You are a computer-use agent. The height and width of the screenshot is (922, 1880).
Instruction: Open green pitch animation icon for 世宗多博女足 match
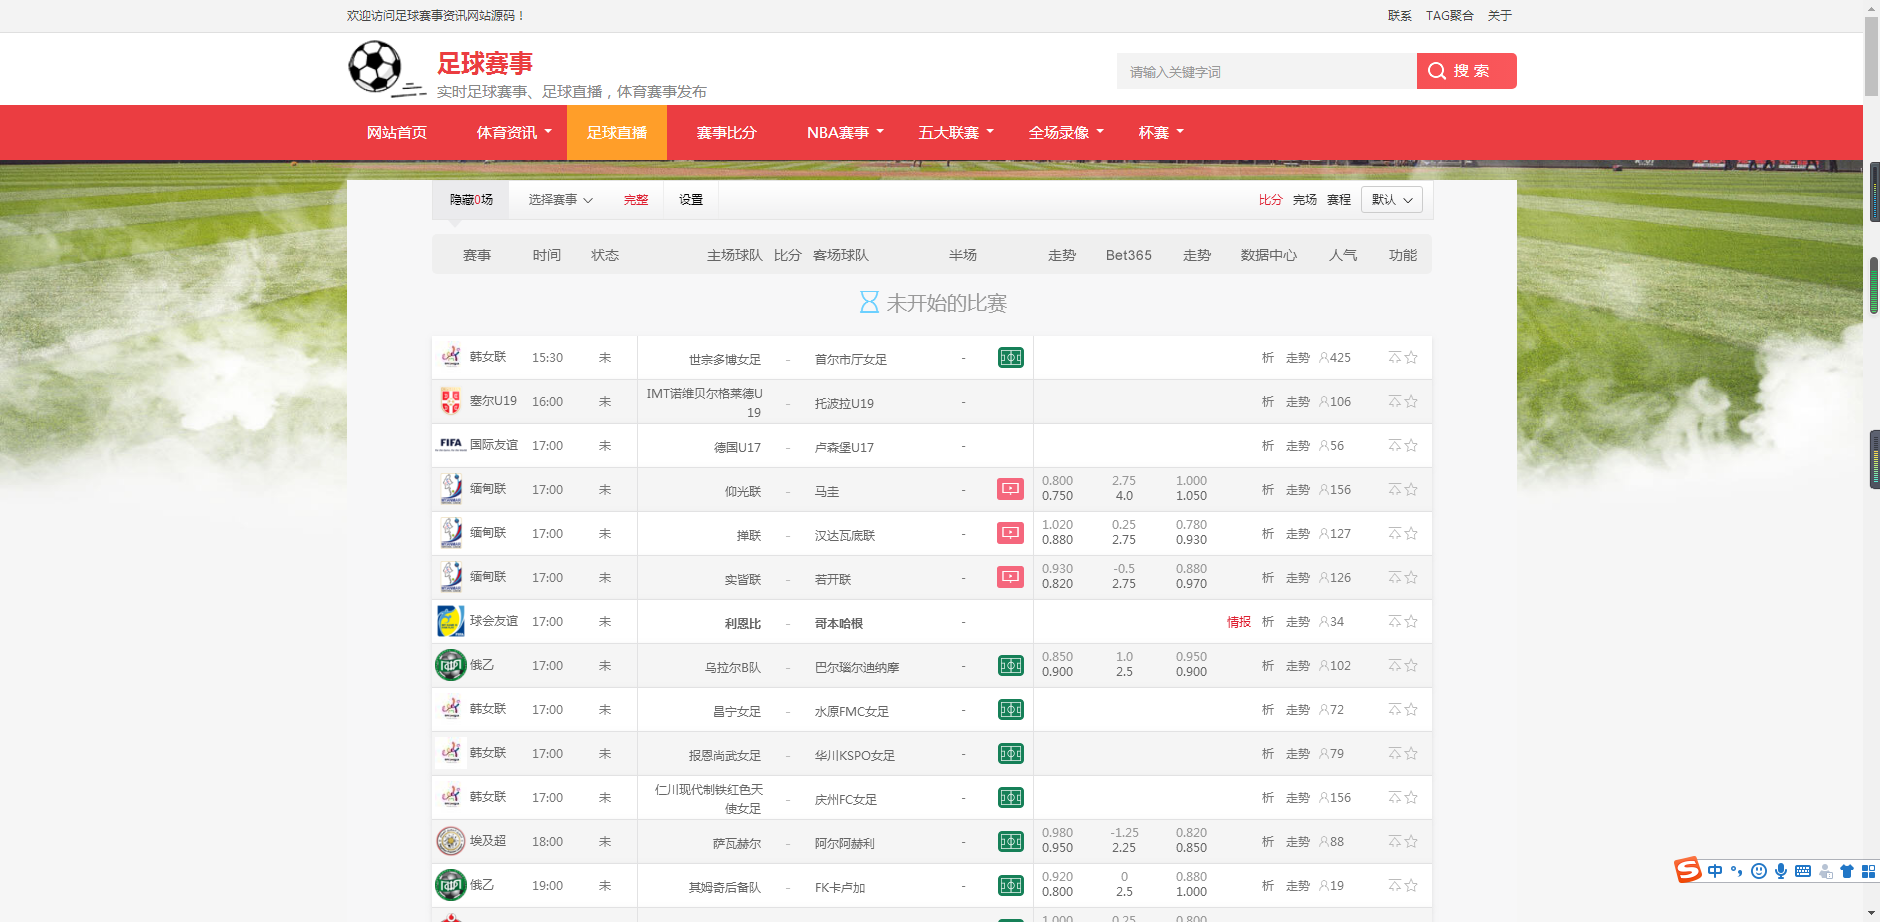[1010, 358]
